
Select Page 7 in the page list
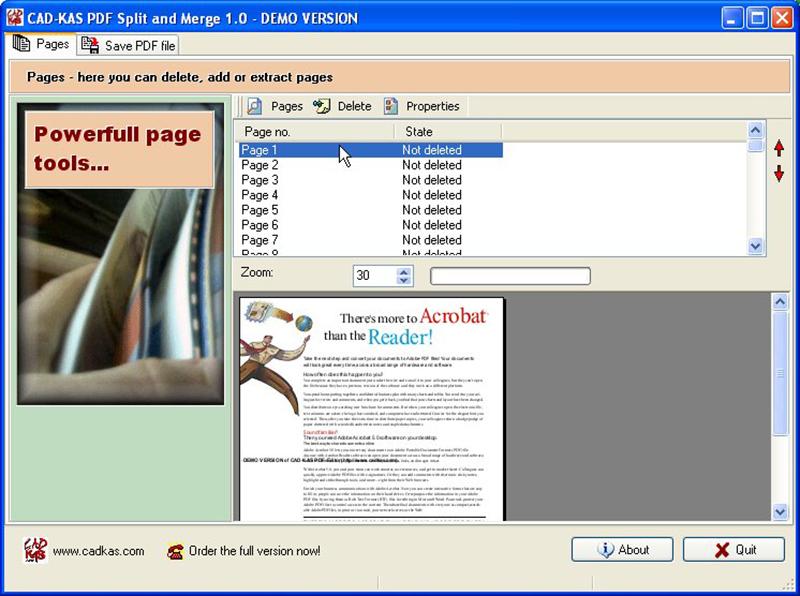coord(261,239)
